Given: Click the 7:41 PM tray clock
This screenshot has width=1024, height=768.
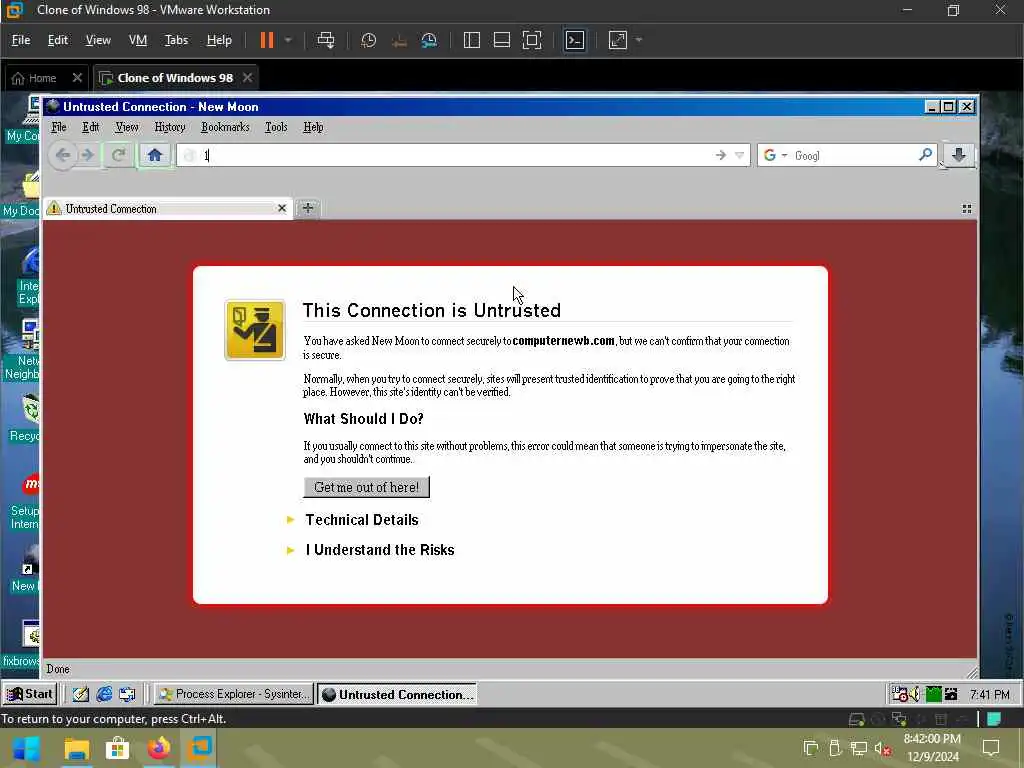Looking at the screenshot, I should pyautogui.click(x=989, y=695).
